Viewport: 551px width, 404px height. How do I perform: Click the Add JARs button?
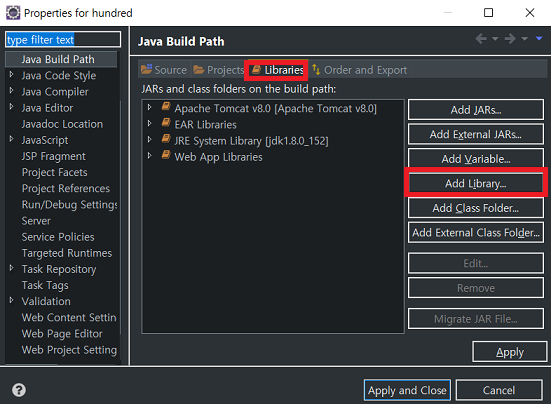[476, 110]
